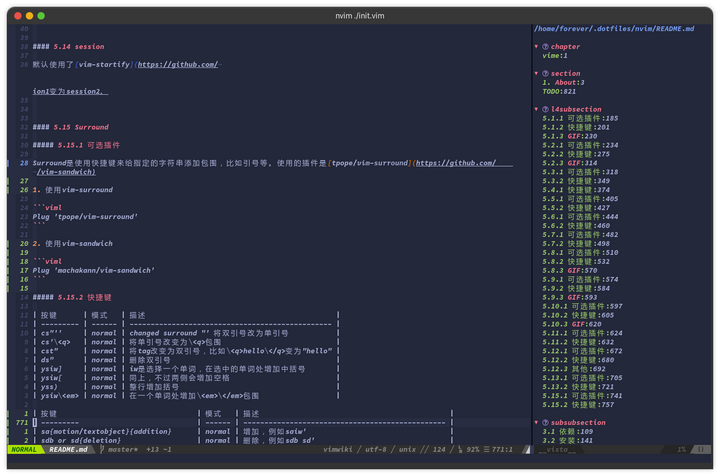Viewport: 720px width, 476px height.
Task: Place cursor on heading 5.15.2 快捷键
Action: point(72,297)
